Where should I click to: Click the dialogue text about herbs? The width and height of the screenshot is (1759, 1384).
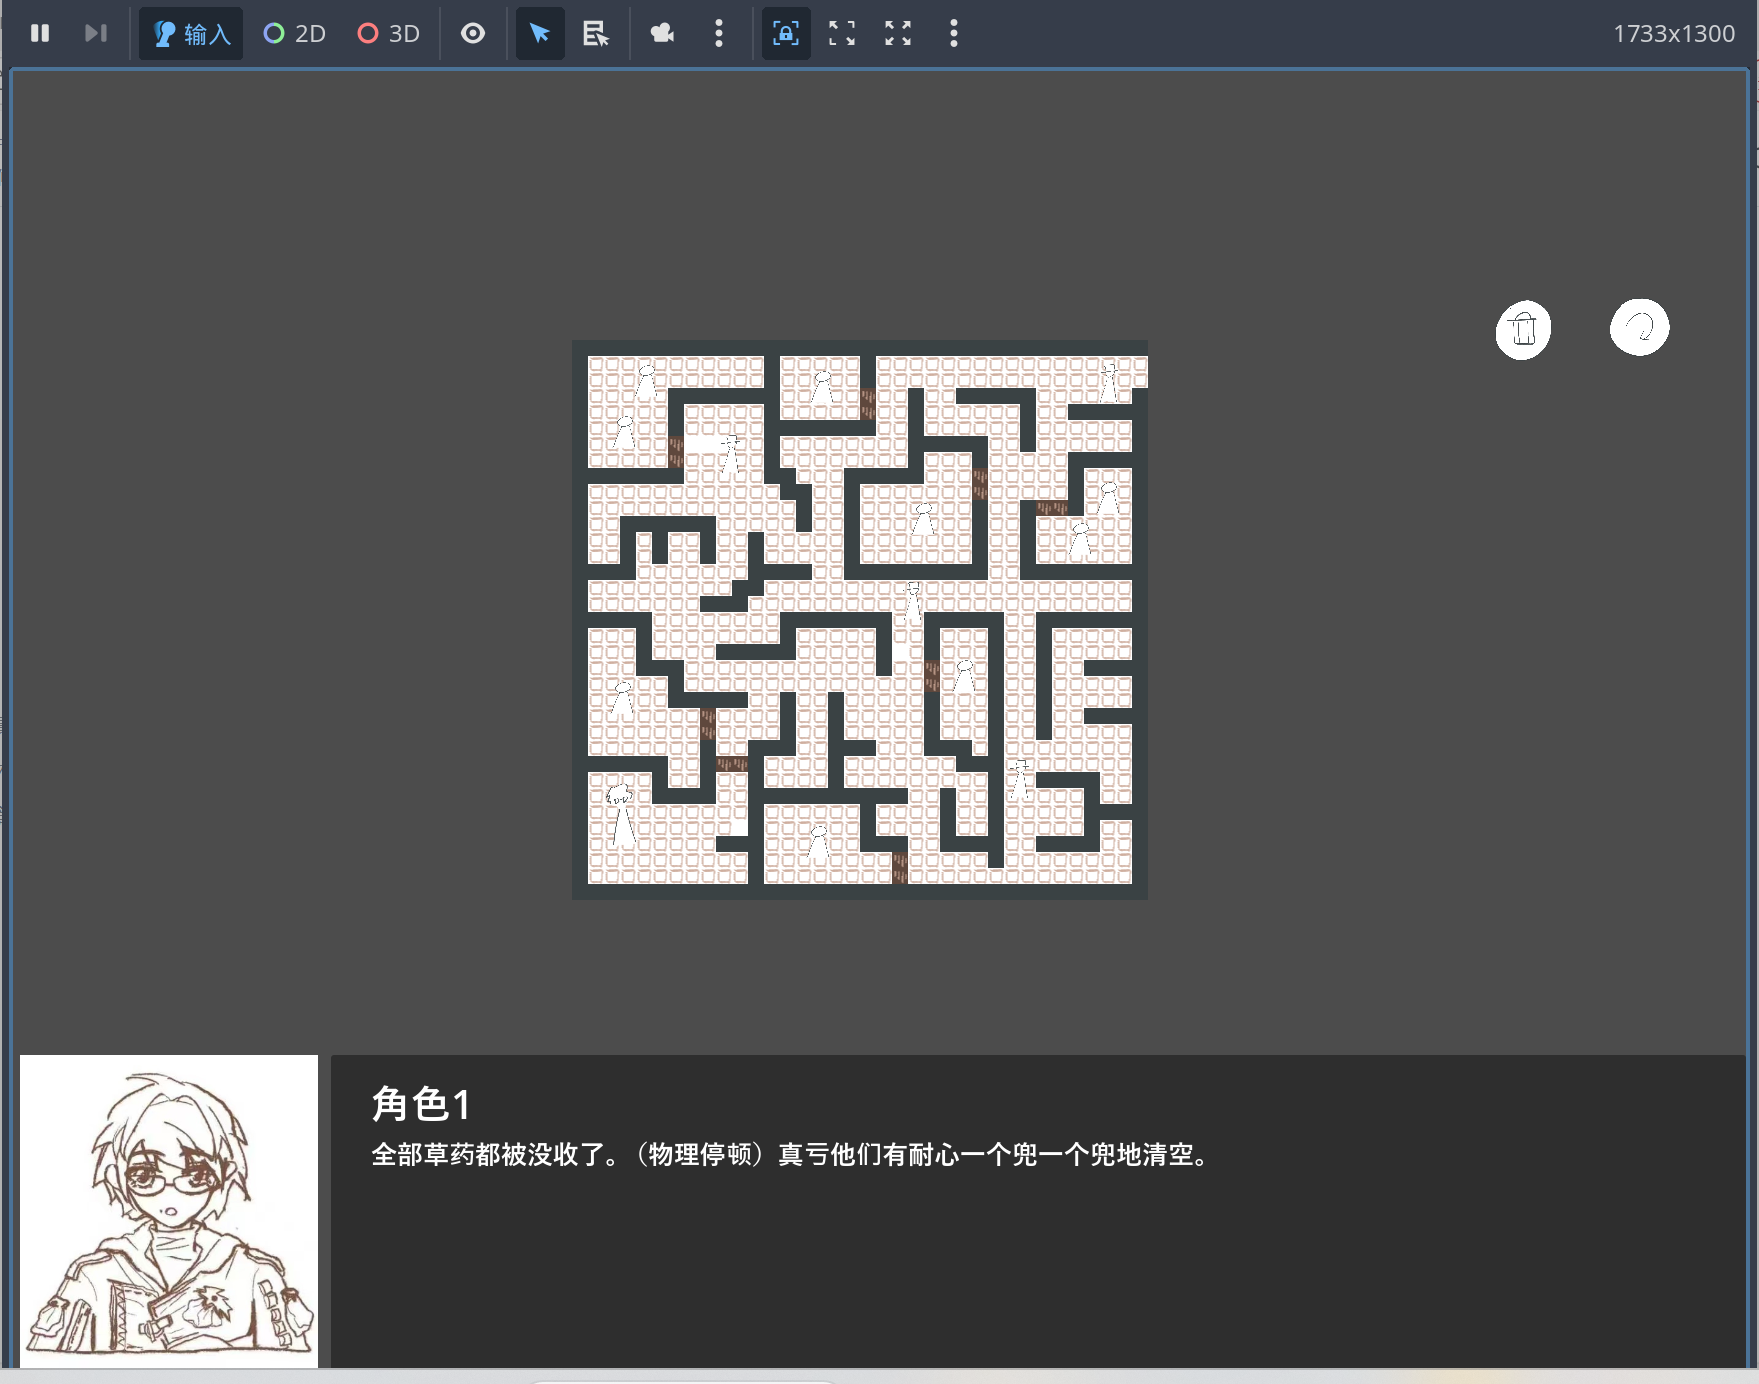[792, 1155]
